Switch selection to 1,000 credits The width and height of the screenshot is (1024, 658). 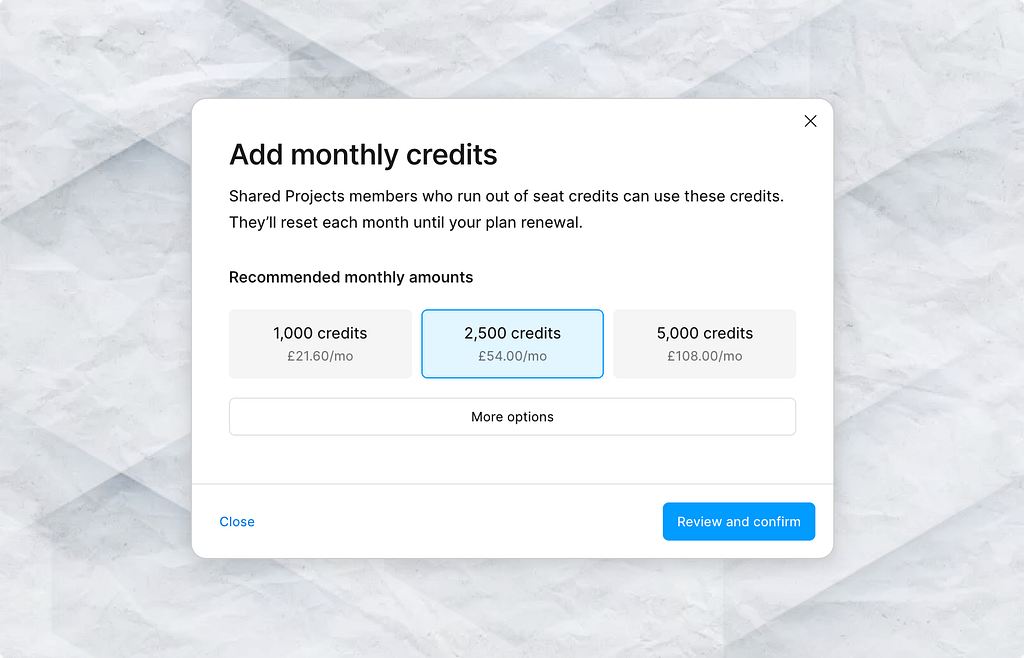(320, 343)
